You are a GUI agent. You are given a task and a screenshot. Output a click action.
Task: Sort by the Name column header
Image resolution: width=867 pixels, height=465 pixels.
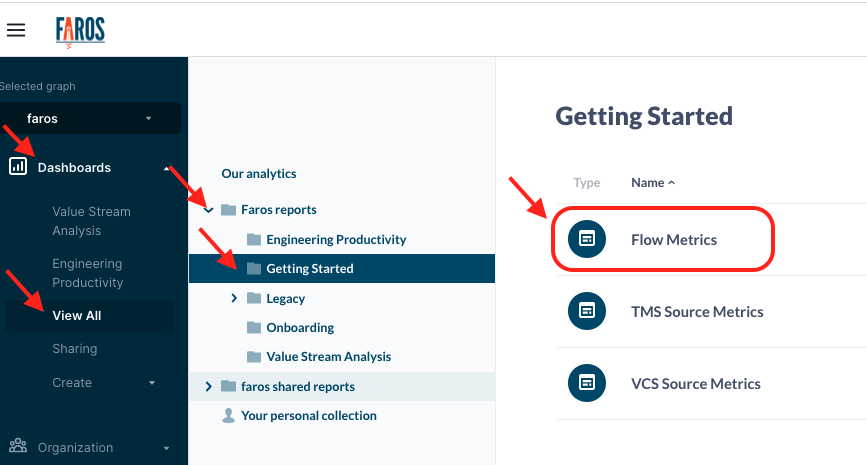click(653, 182)
